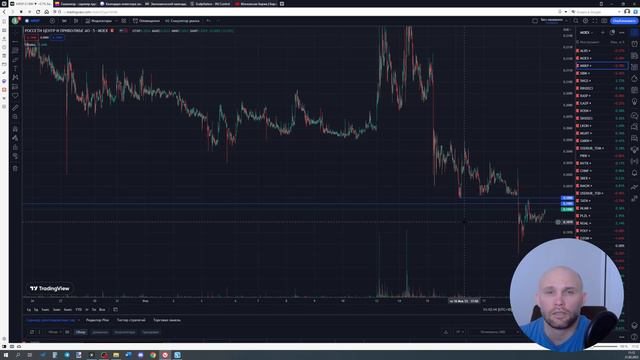Image resolution: width=640 pixels, height=360 pixels.
Task: Click the undo arrow in top toolbar
Action: (209, 21)
